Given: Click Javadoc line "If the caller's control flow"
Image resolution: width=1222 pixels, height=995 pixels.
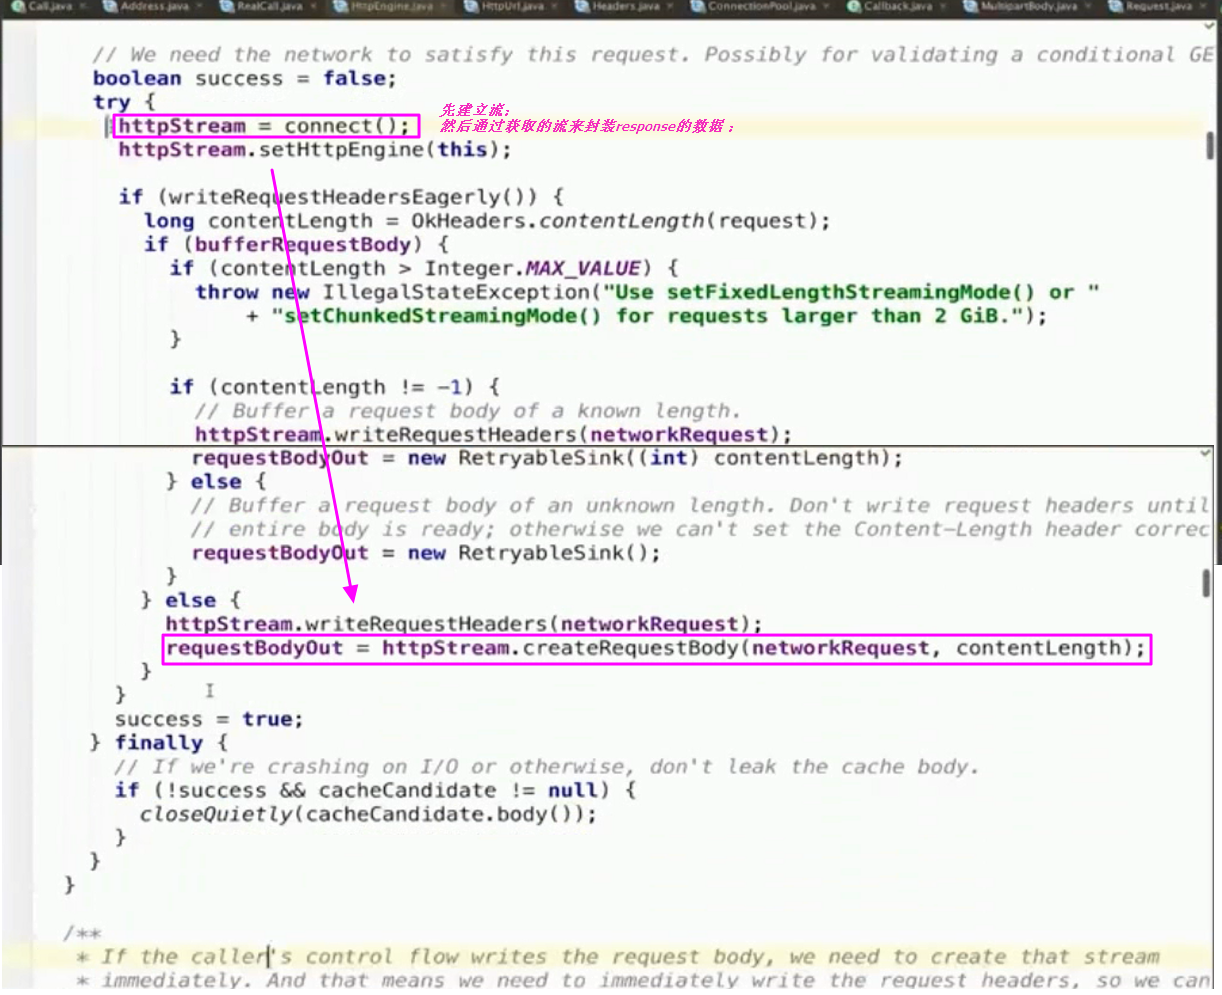Looking at the screenshot, I should click(x=618, y=957).
